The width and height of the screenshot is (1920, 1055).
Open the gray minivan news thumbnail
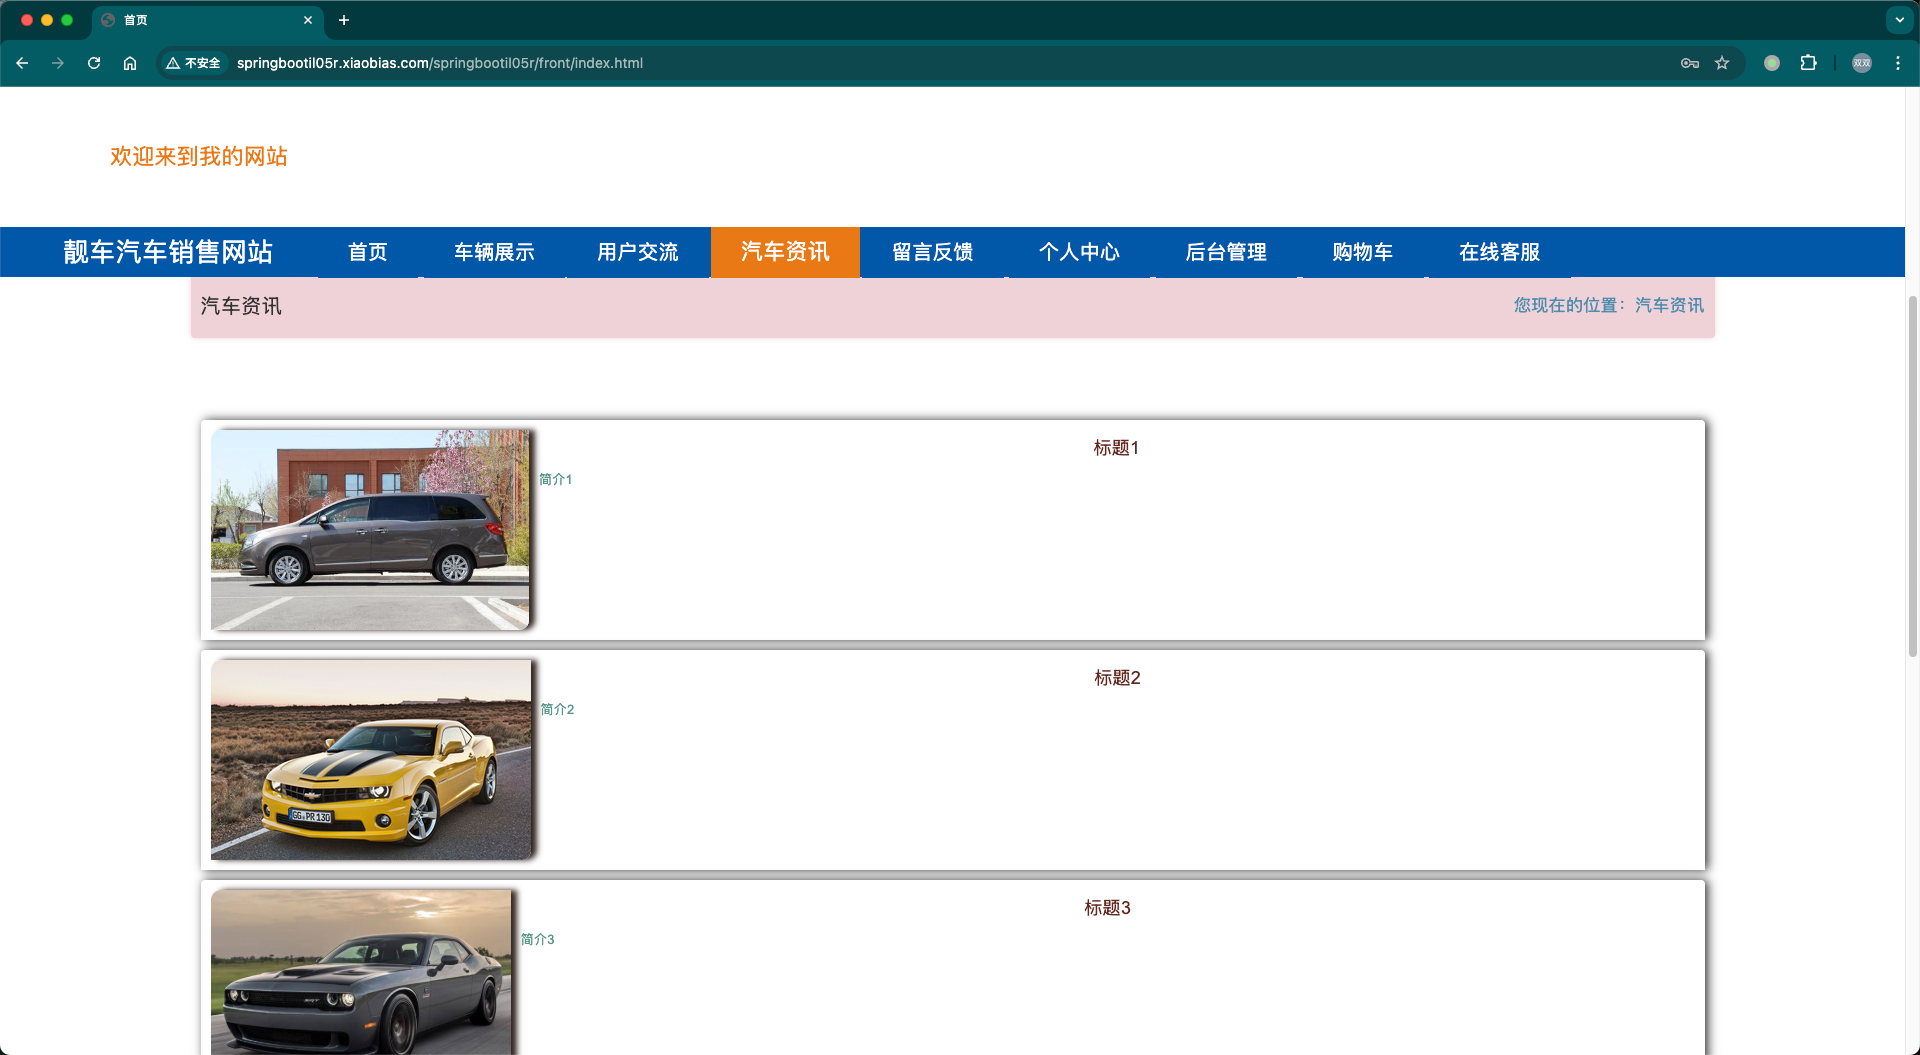[x=370, y=530]
